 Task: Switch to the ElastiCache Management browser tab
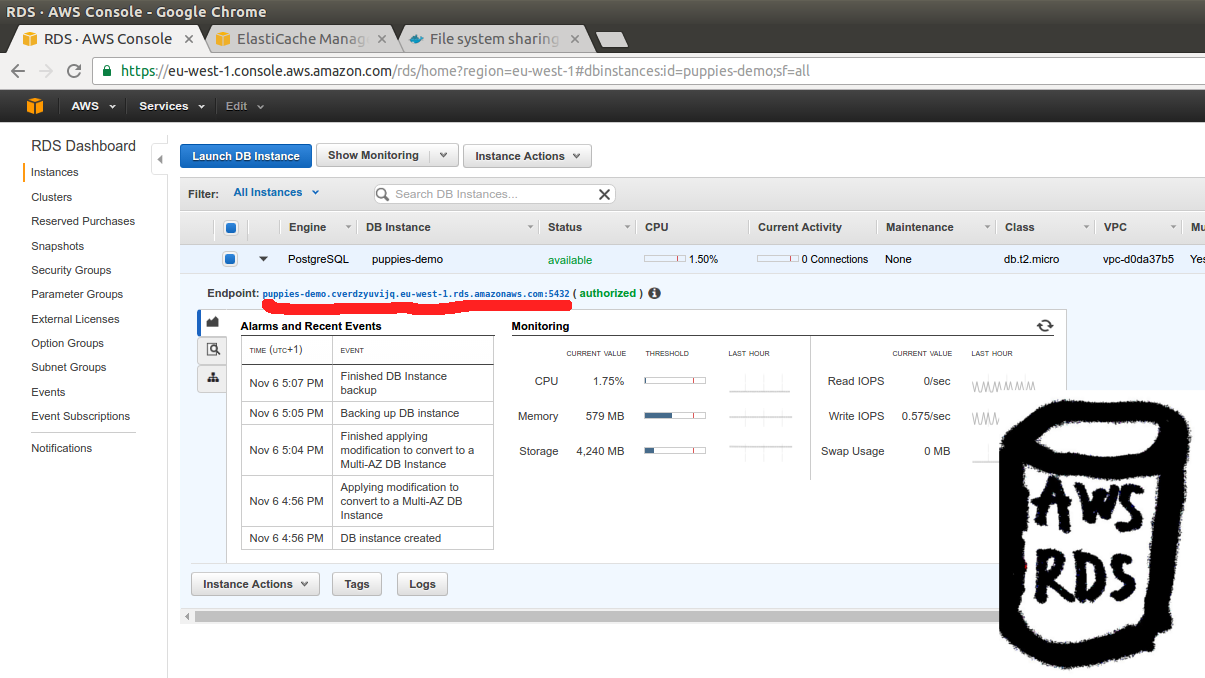pyautogui.click(x=302, y=39)
